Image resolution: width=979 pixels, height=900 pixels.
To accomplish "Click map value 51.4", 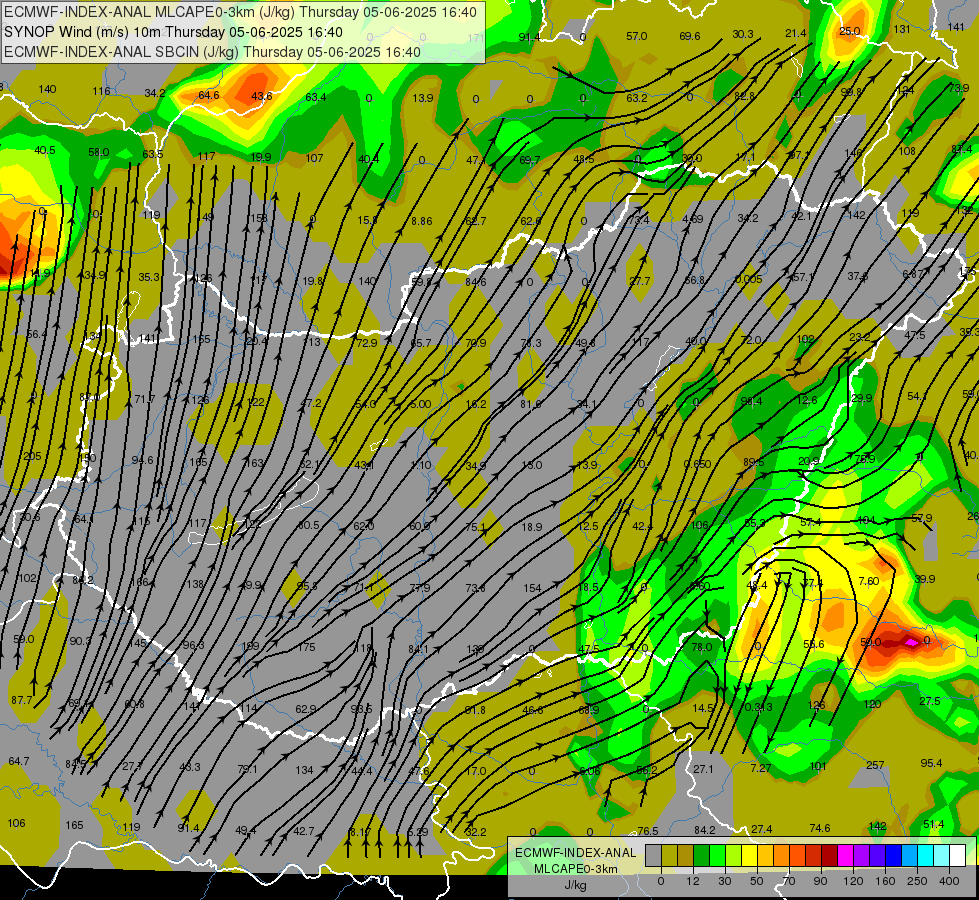I will pyautogui.click(x=933, y=824).
